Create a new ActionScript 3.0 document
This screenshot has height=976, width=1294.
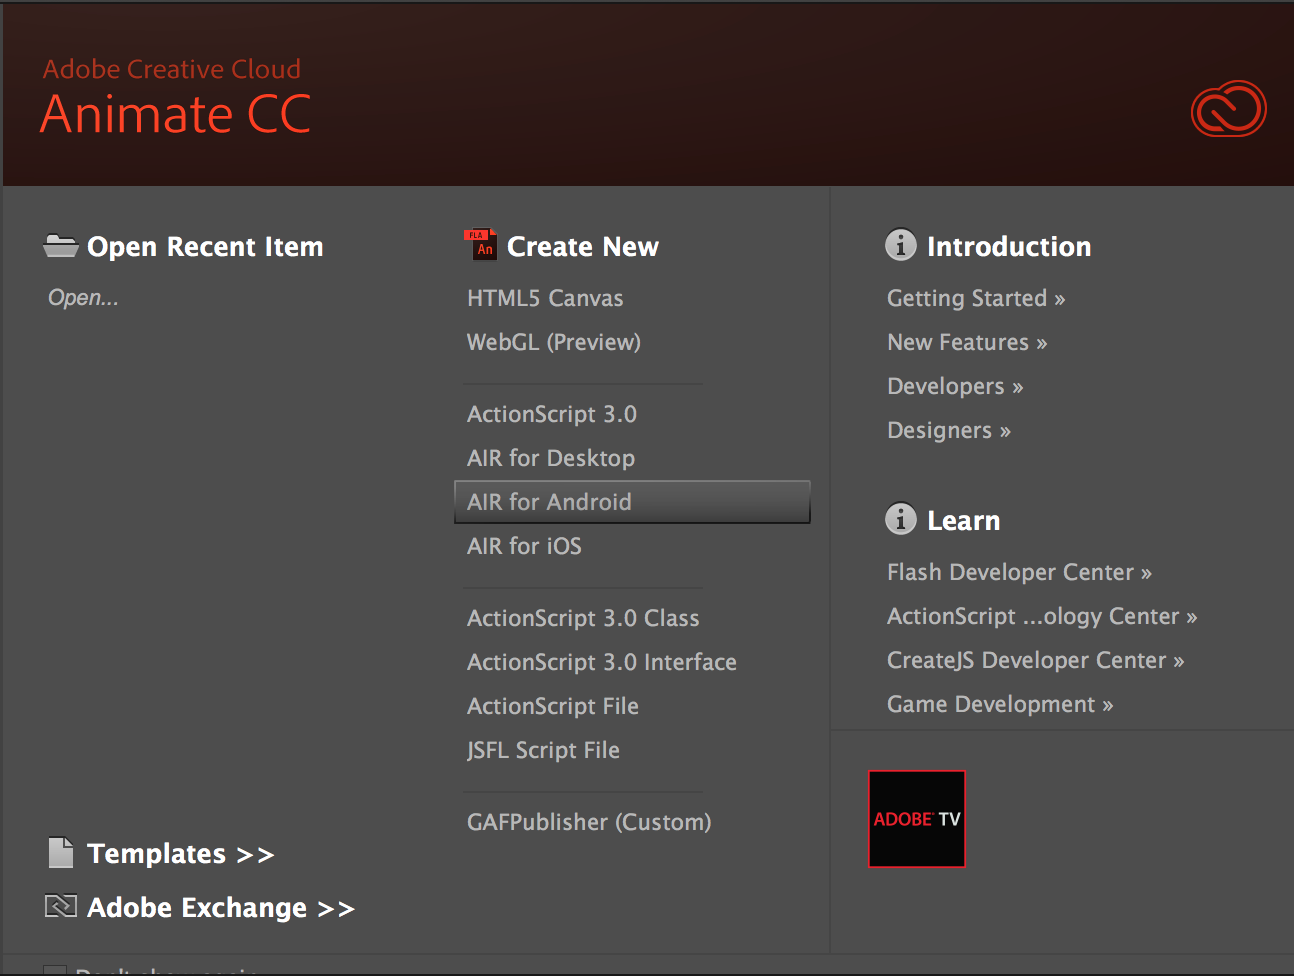pyautogui.click(x=552, y=414)
